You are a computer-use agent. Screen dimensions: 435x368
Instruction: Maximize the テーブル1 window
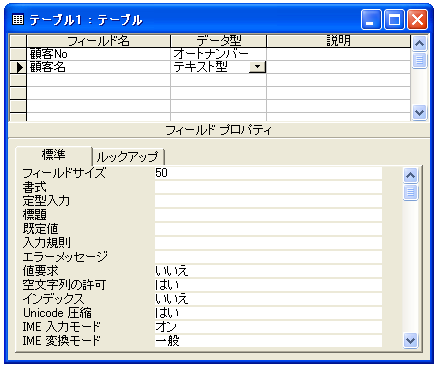pos(394,20)
